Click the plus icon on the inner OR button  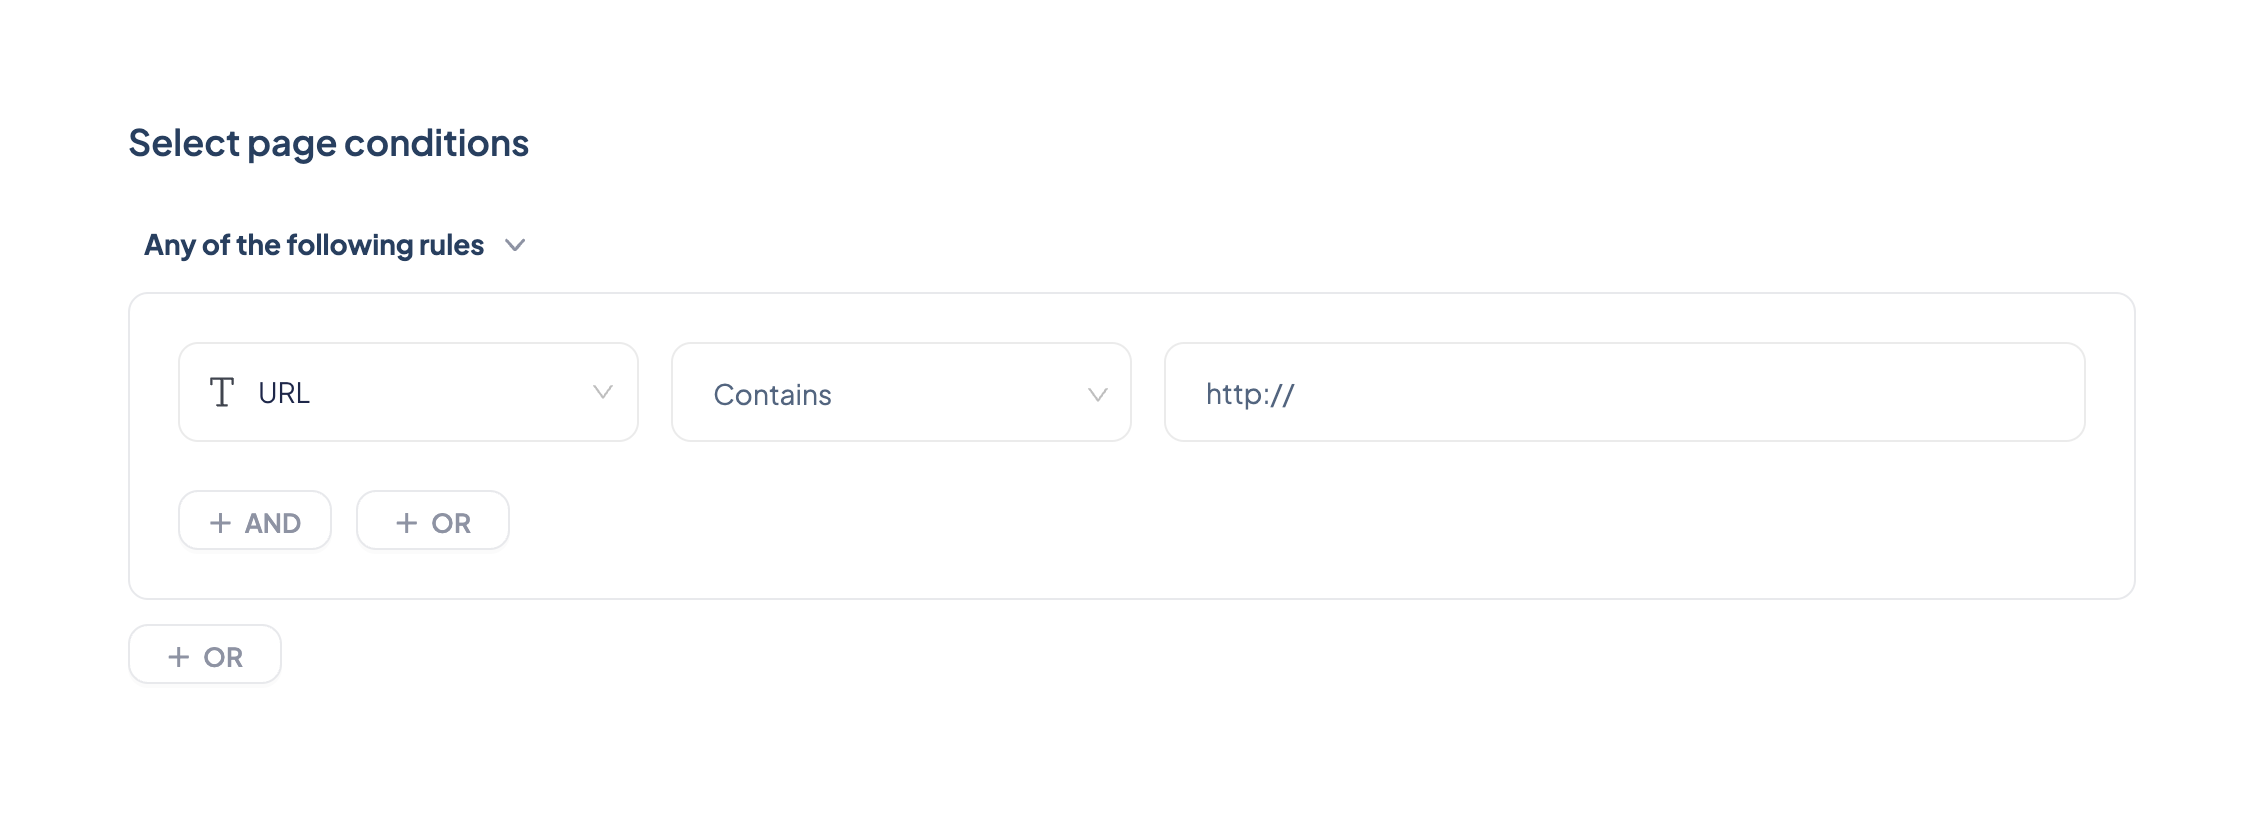coord(406,523)
